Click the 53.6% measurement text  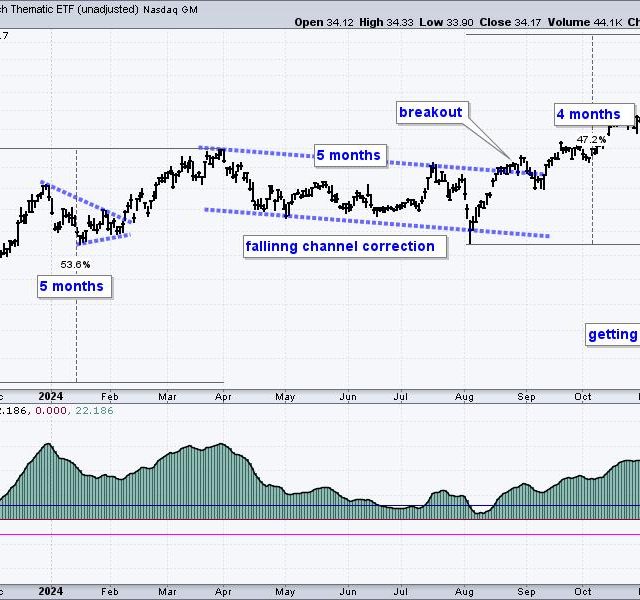click(75, 265)
